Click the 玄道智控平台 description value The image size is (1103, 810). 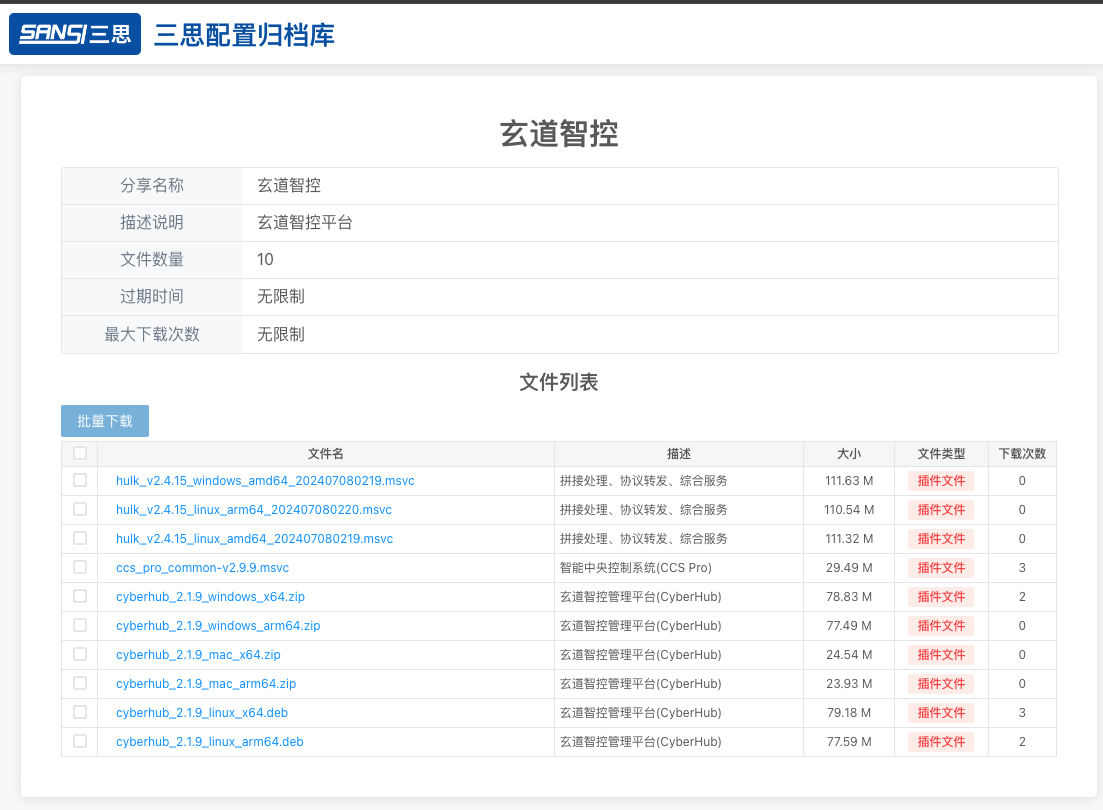coord(305,223)
